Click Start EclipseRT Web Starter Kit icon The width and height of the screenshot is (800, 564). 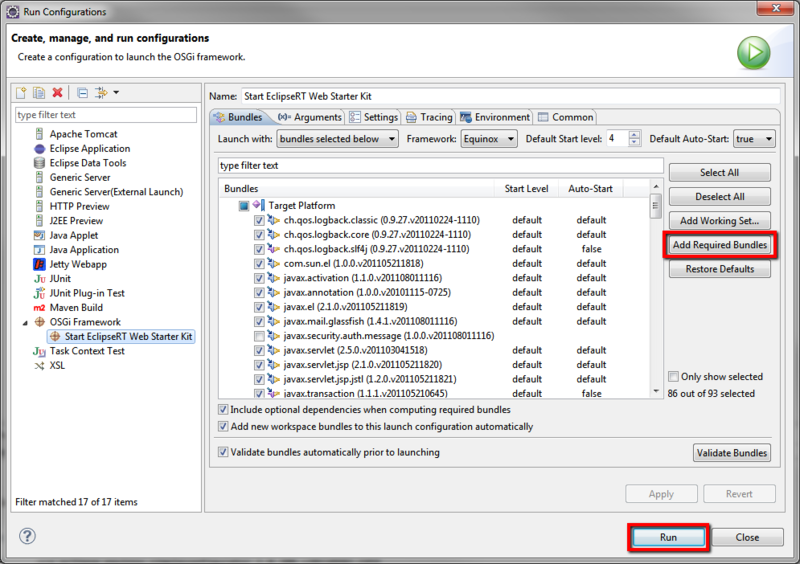(x=55, y=336)
